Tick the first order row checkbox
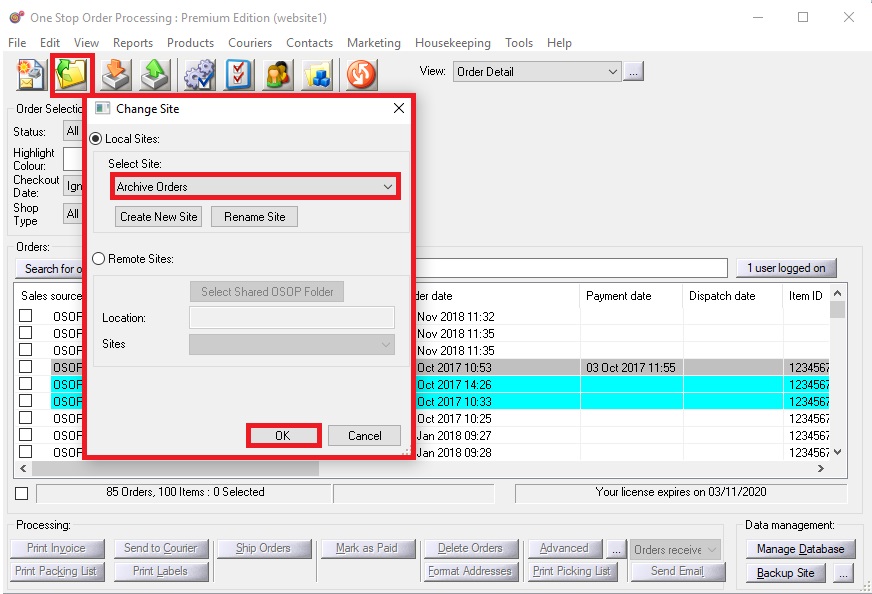 [x=26, y=316]
